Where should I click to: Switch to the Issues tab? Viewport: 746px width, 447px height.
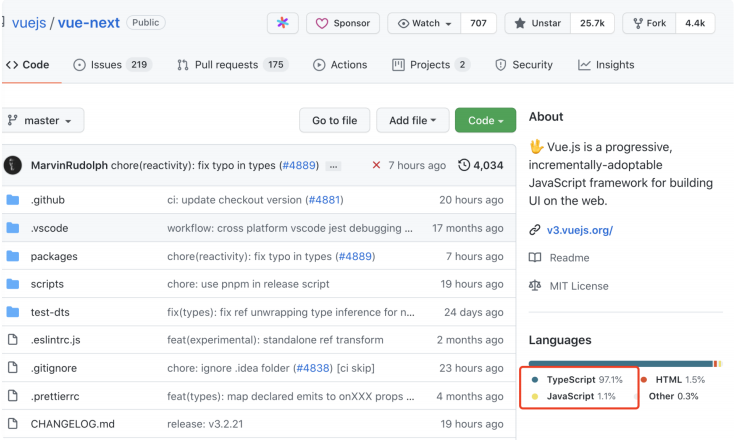click(x=111, y=65)
